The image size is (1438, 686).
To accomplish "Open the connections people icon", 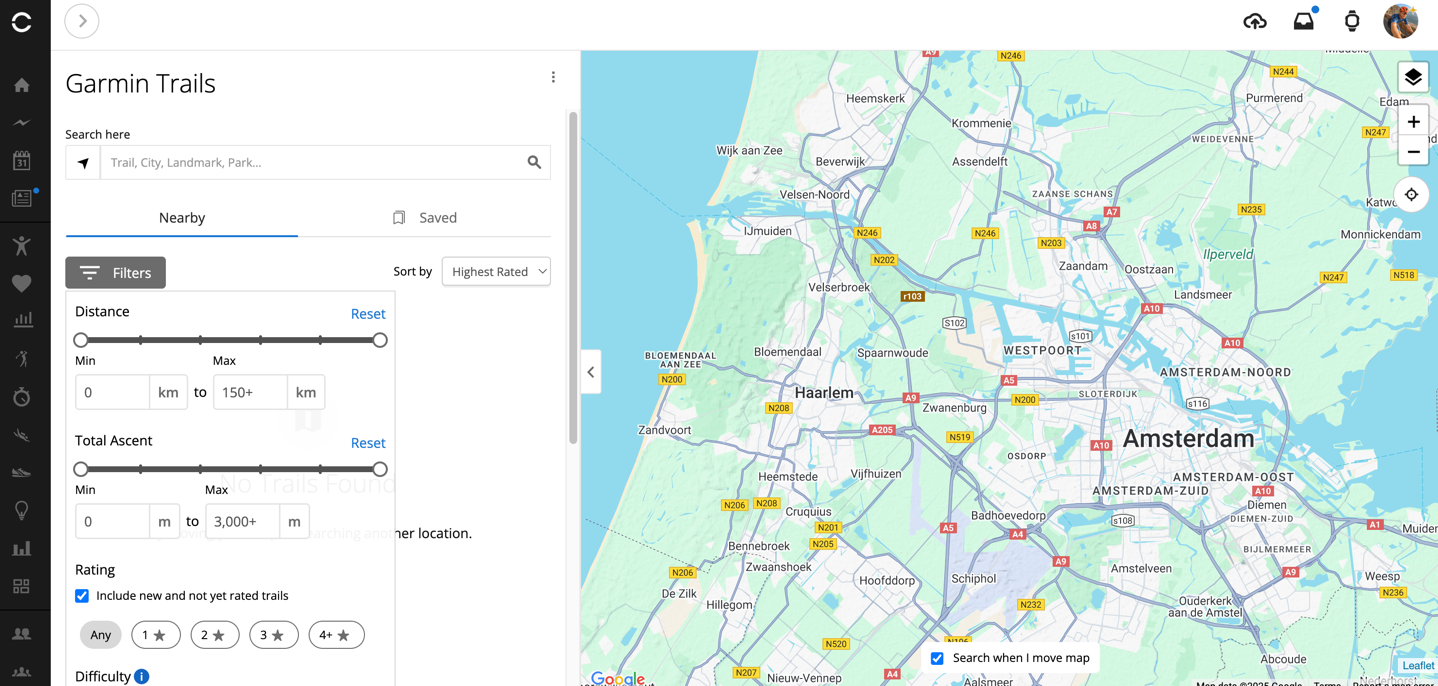I will pyautogui.click(x=22, y=634).
